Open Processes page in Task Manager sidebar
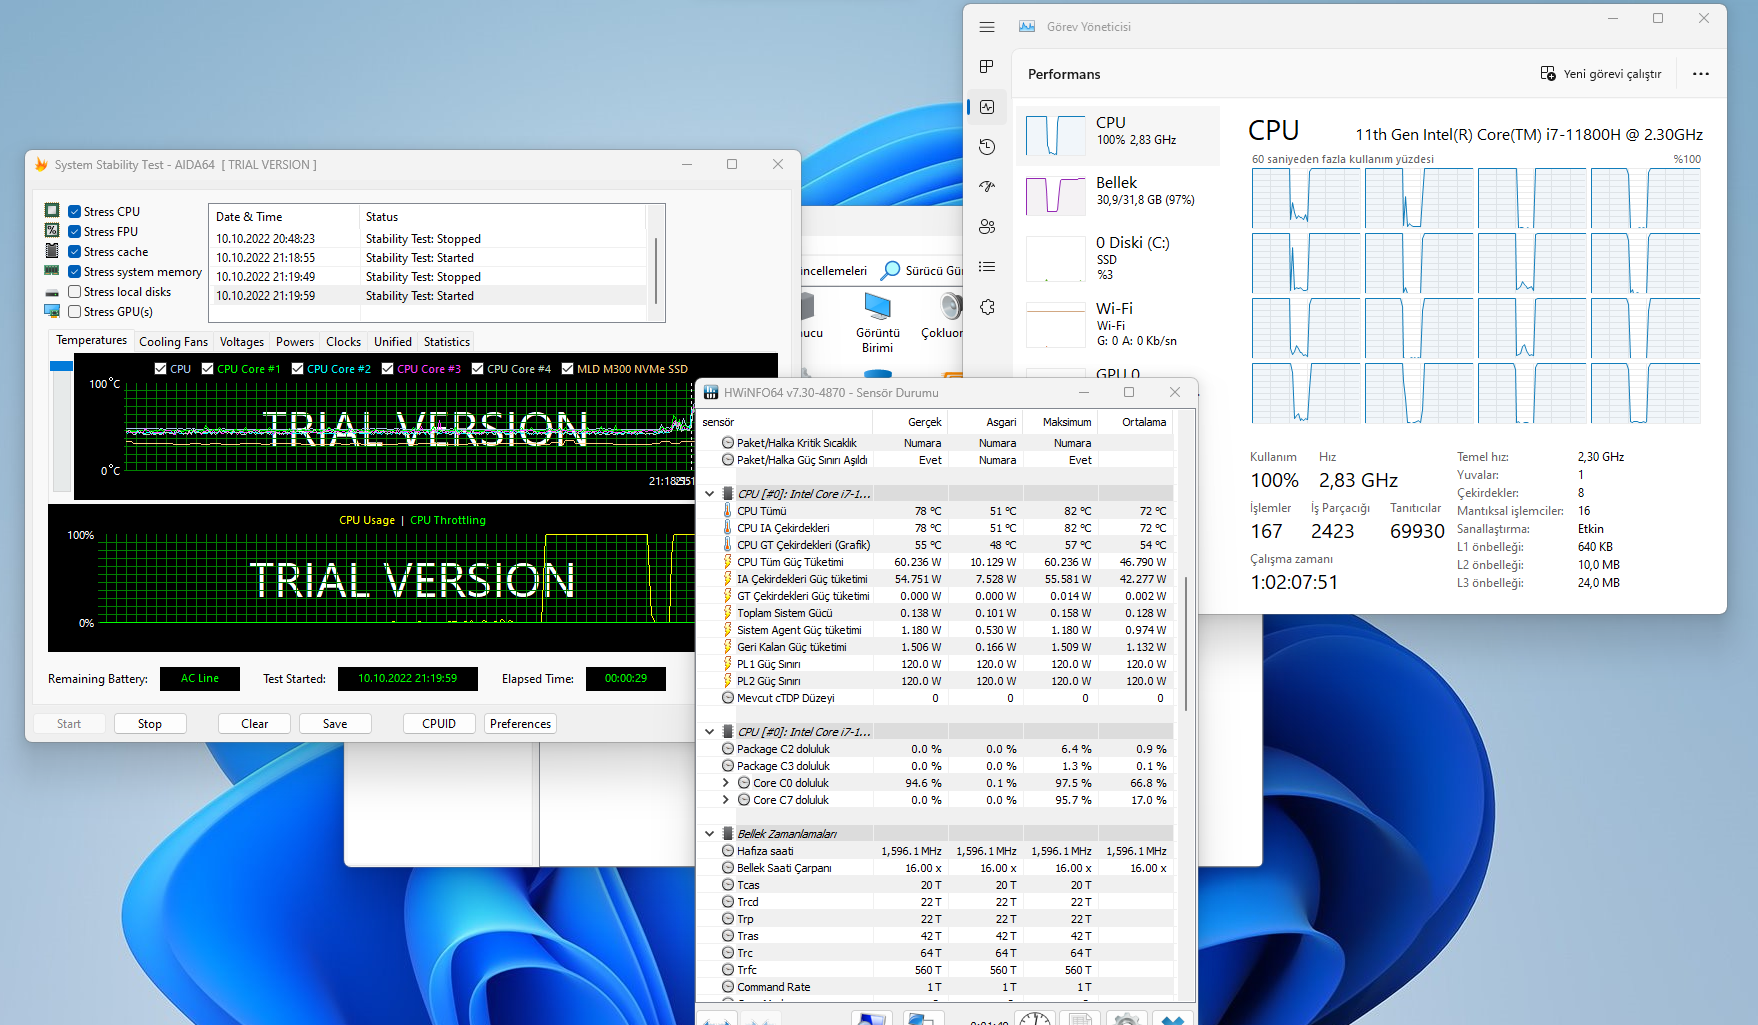1758x1025 pixels. 987,67
